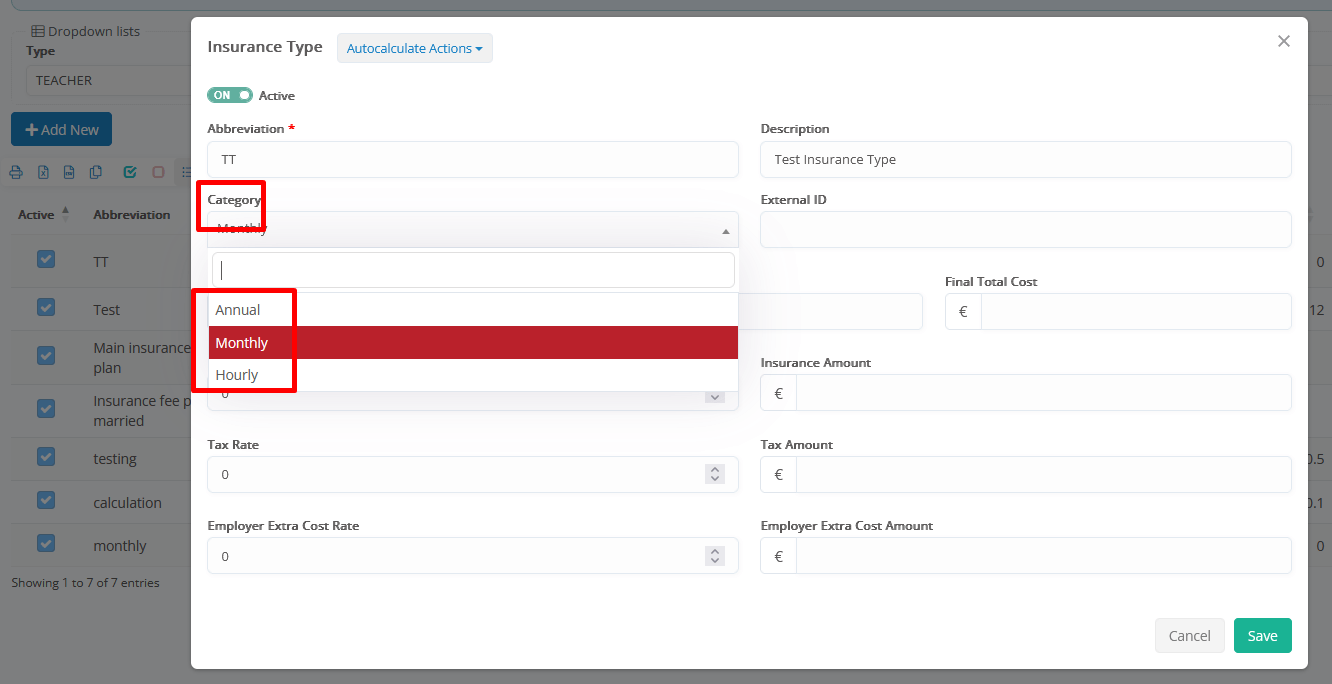
Task: Toggle the Active ON switch
Action: [230, 95]
